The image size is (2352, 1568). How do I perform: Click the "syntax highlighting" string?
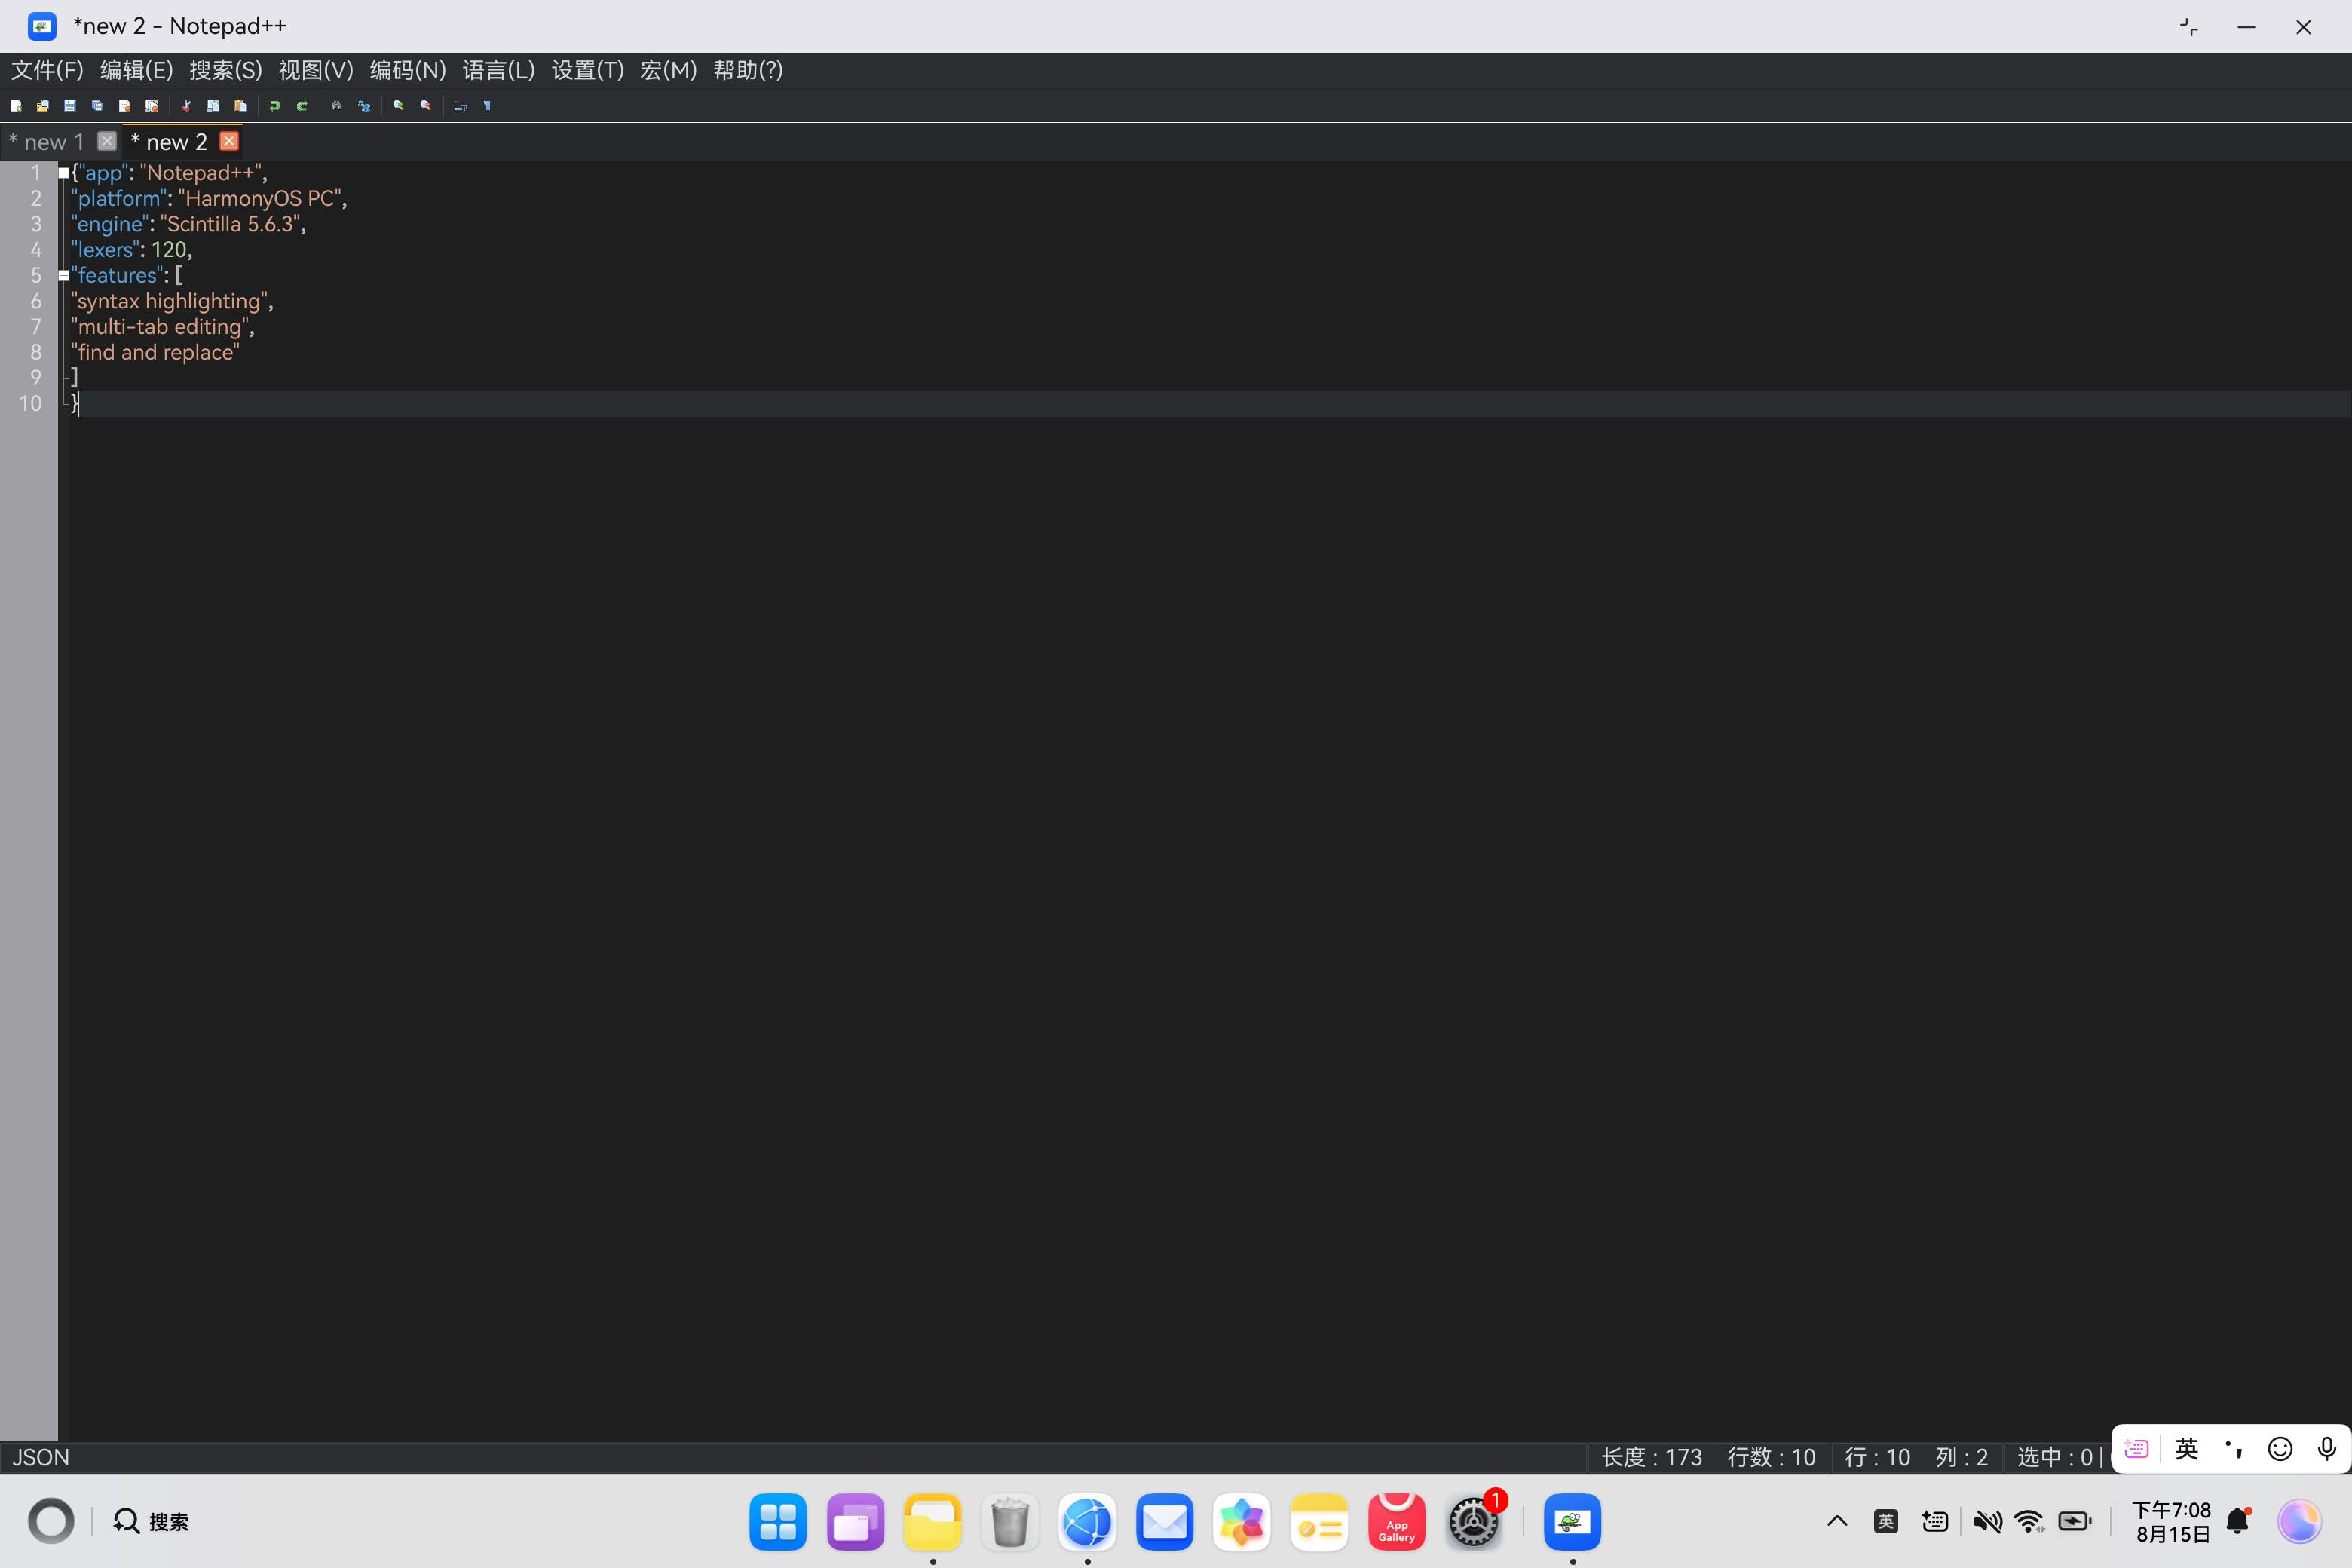[169, 301]
